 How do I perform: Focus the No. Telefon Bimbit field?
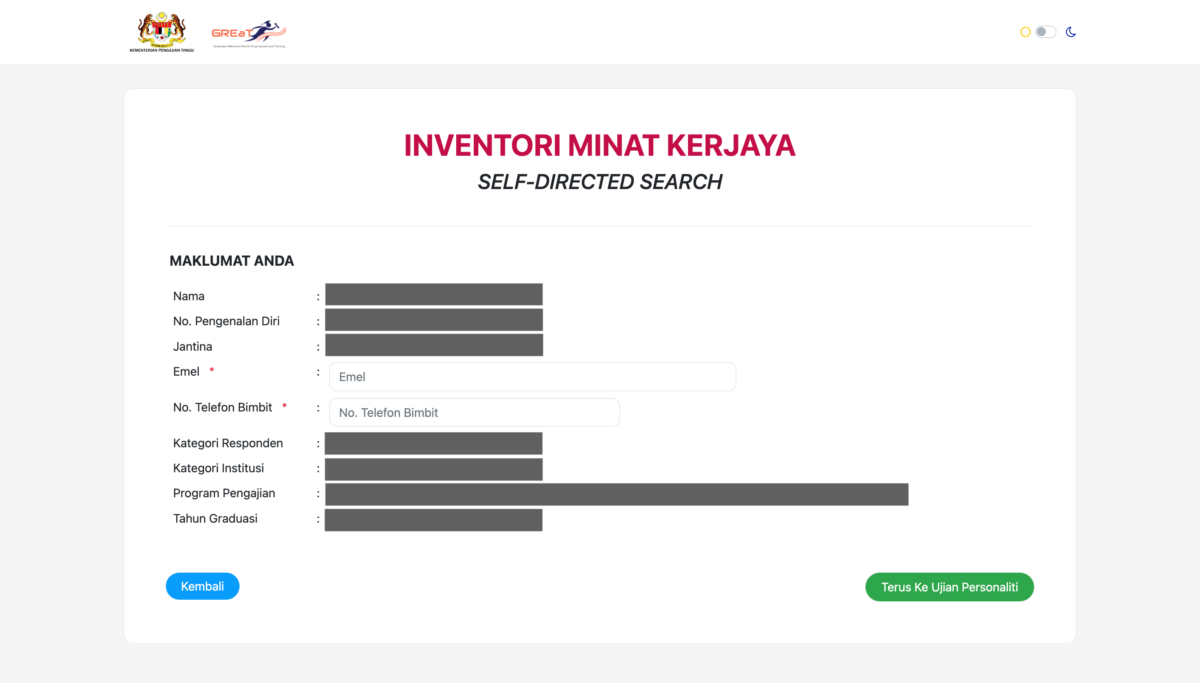tap(474, 412)
